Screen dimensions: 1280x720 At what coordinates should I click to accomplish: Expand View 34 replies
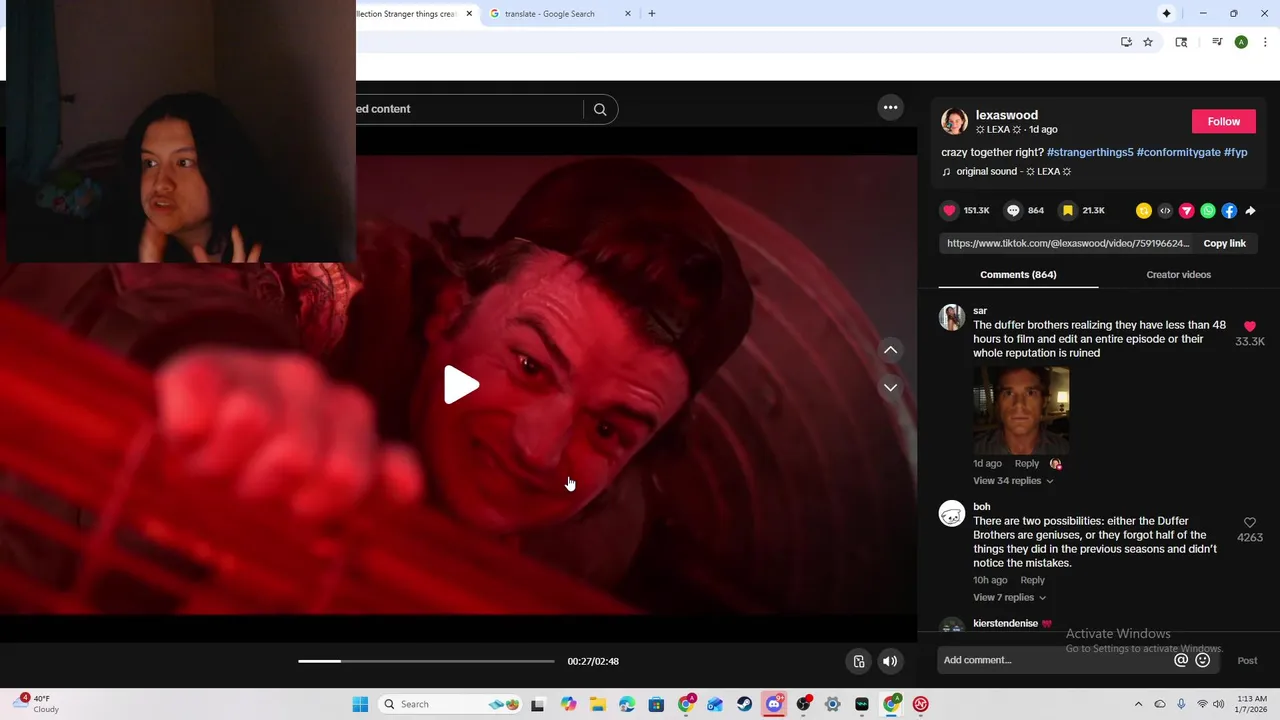pos(1013,481)
